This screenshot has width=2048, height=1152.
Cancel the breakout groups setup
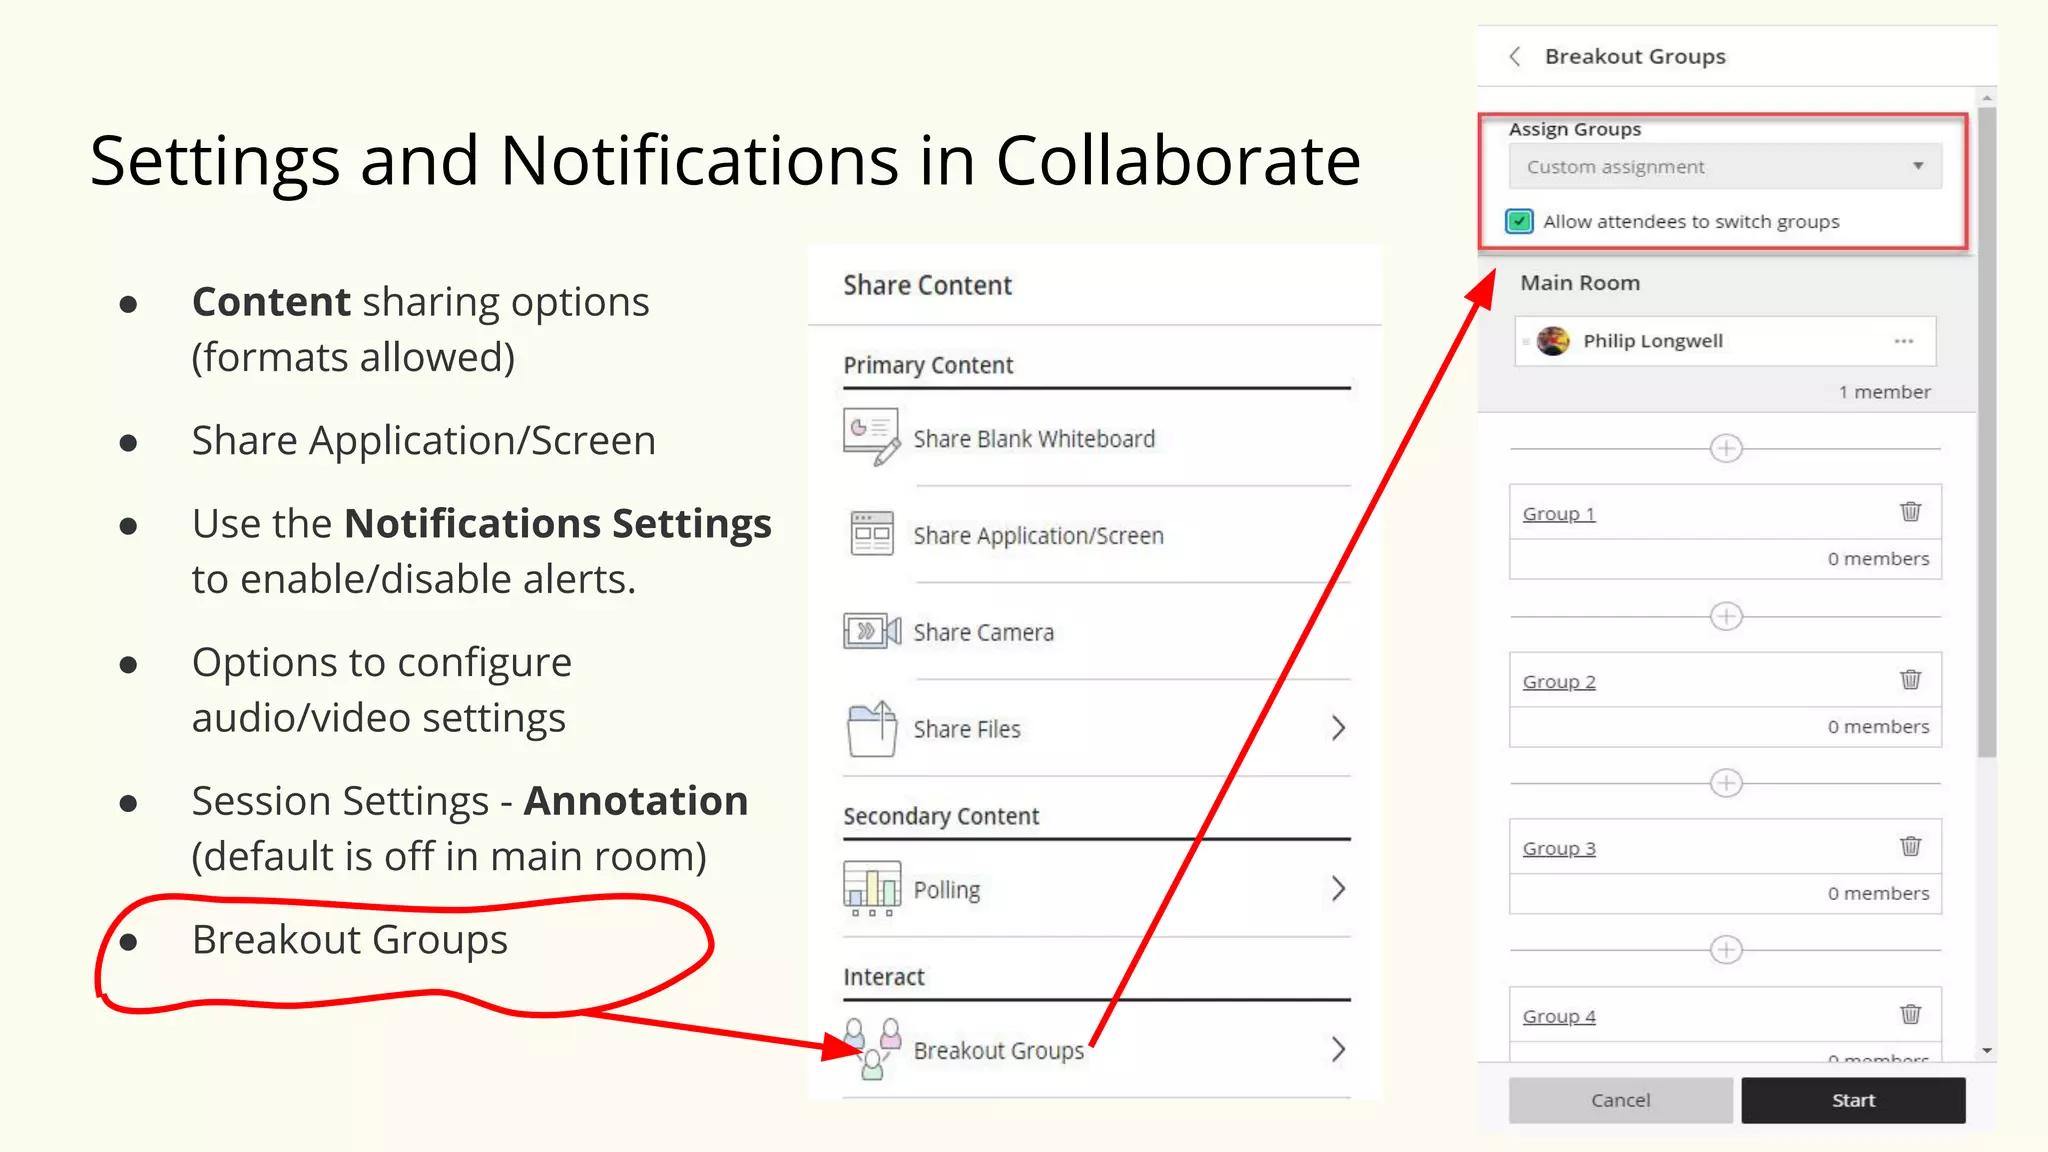[x=1620, y=1100]
